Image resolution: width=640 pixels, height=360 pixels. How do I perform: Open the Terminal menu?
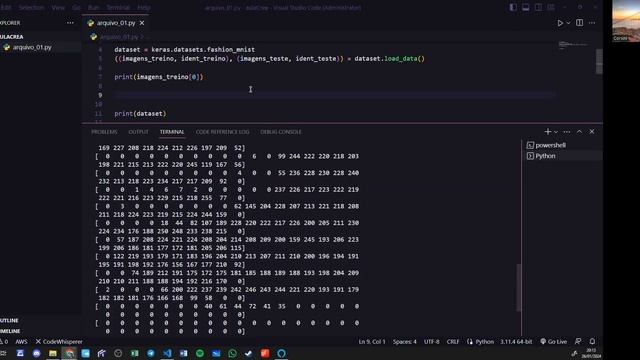118,7
